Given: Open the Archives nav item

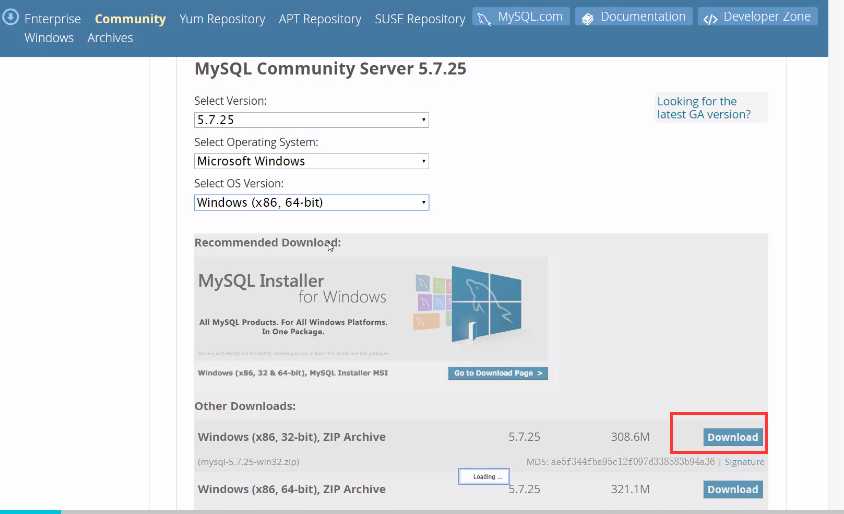Looking at the screenshot, I should [x=110, y=38].
